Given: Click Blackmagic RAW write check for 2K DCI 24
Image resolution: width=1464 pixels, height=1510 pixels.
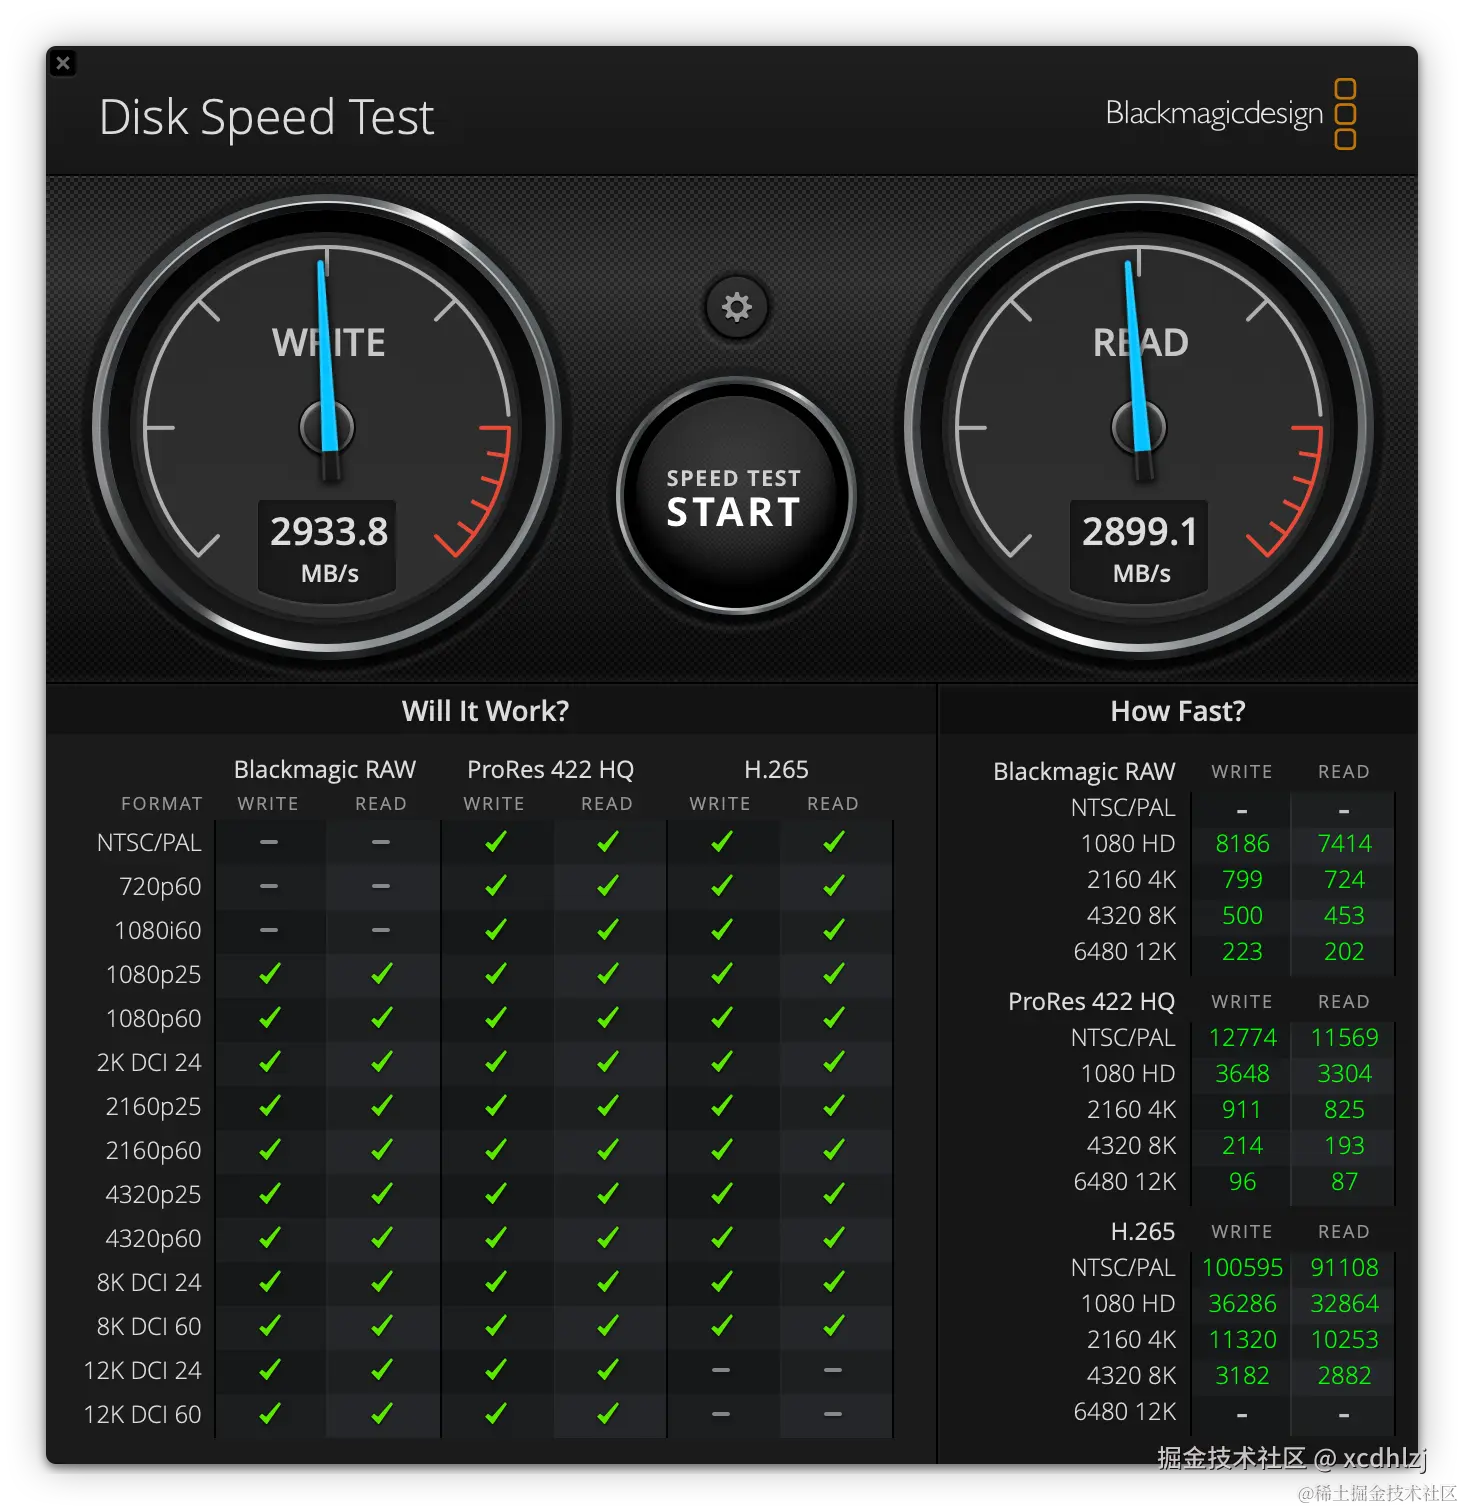Looking at the screenshot, I should pyautogui.click(x=269, y=1062).
